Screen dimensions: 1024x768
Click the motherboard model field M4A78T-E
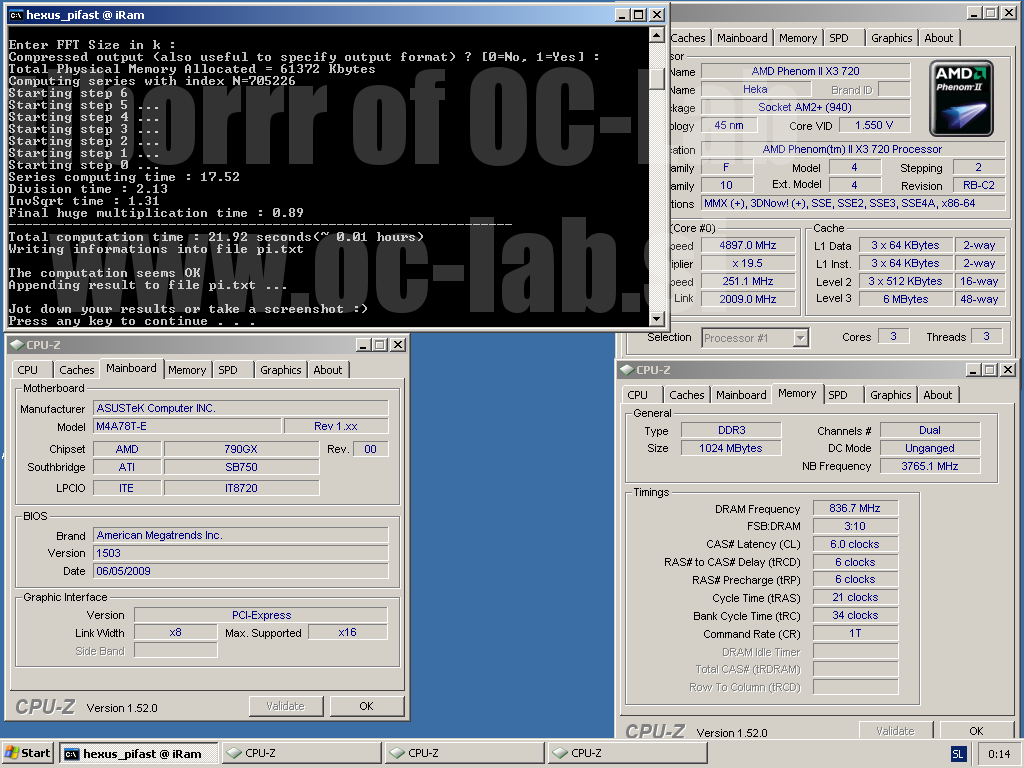pyautogui.click(x=187, y=426)
